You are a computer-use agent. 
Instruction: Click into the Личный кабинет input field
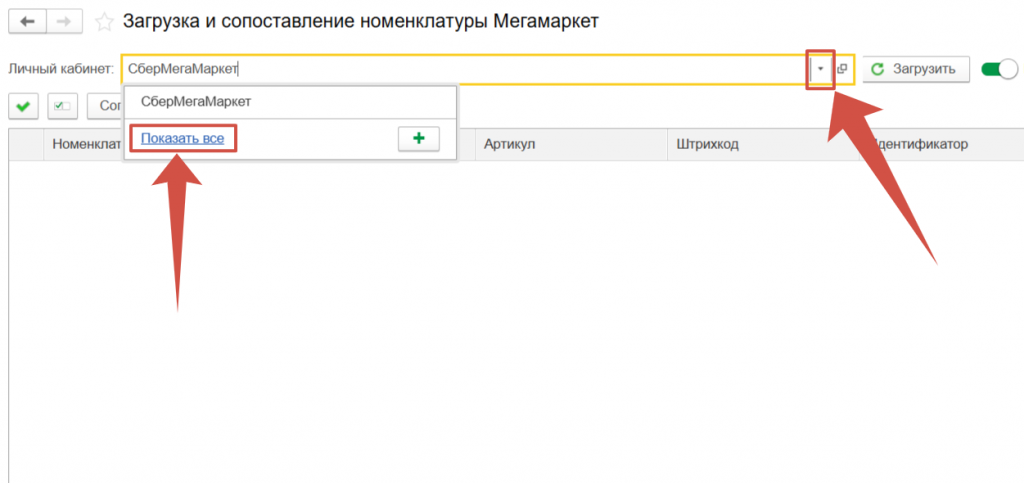click(460, 69)
